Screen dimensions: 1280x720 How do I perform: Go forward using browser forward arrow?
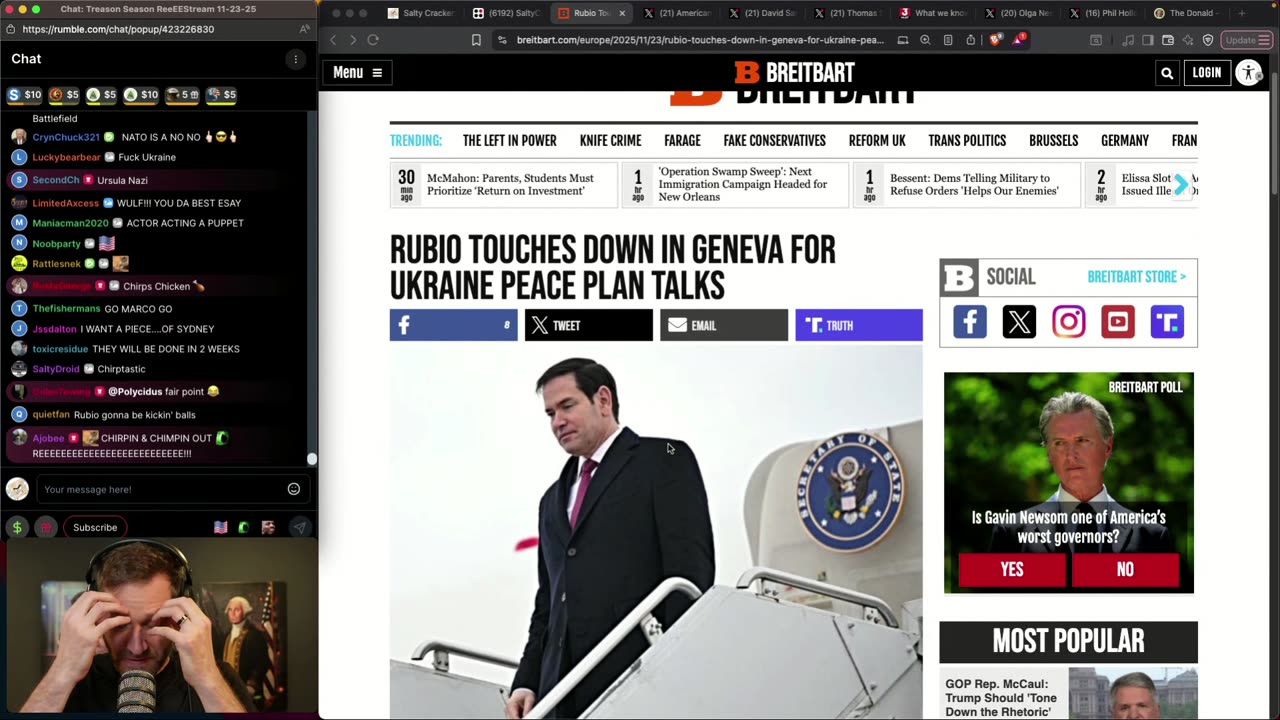pyautogui.click(x=352, y=40)
